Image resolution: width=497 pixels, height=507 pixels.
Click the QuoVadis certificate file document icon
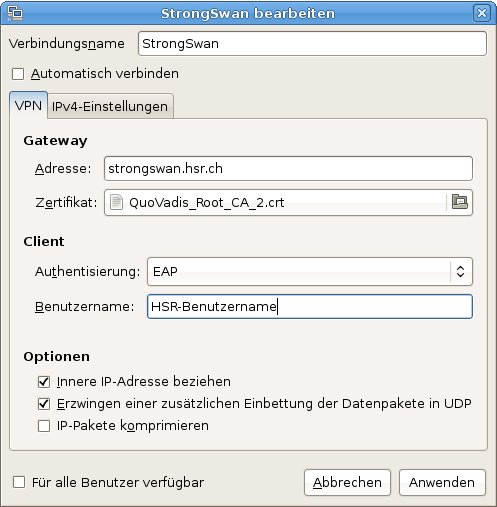point(116,202)
